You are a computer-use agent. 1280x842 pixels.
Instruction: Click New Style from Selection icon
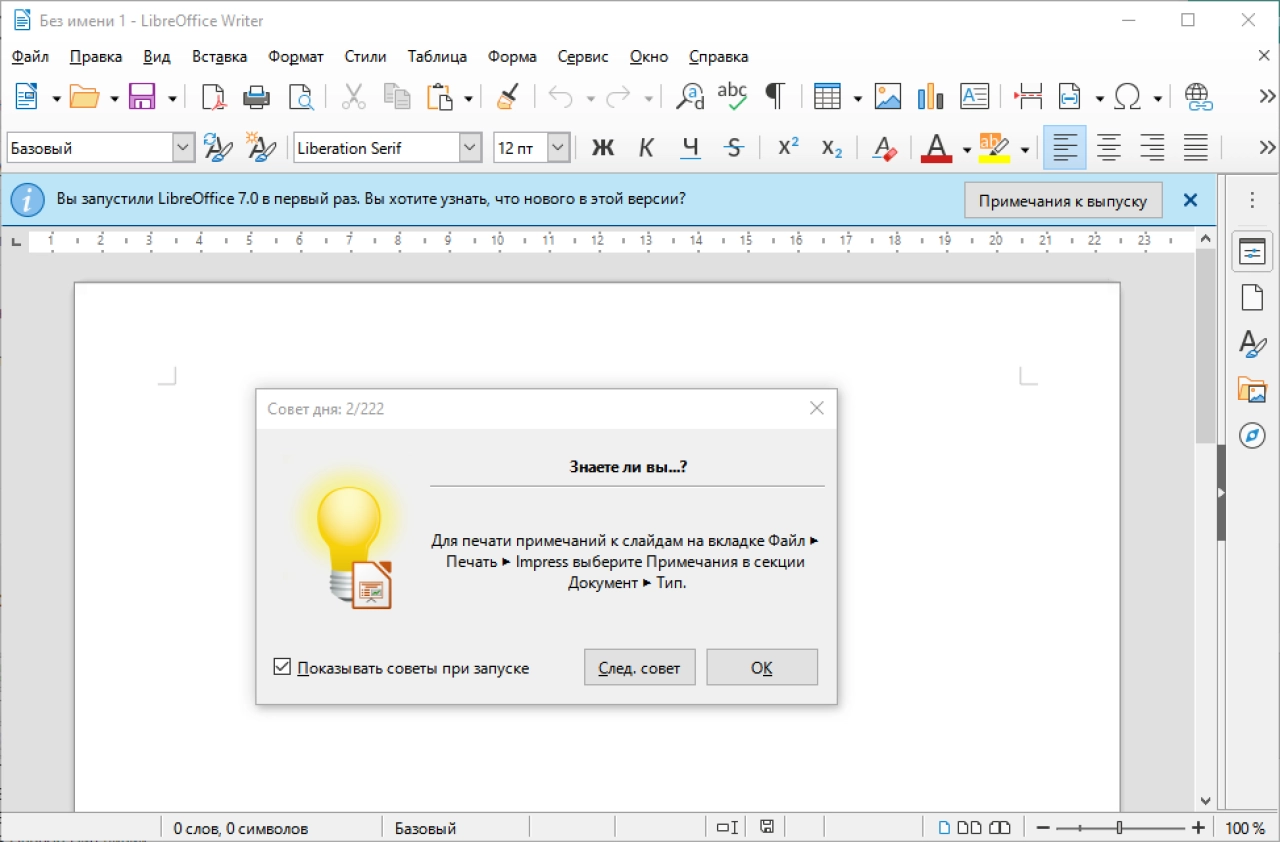pyautogui.click(x=261, y=148)
